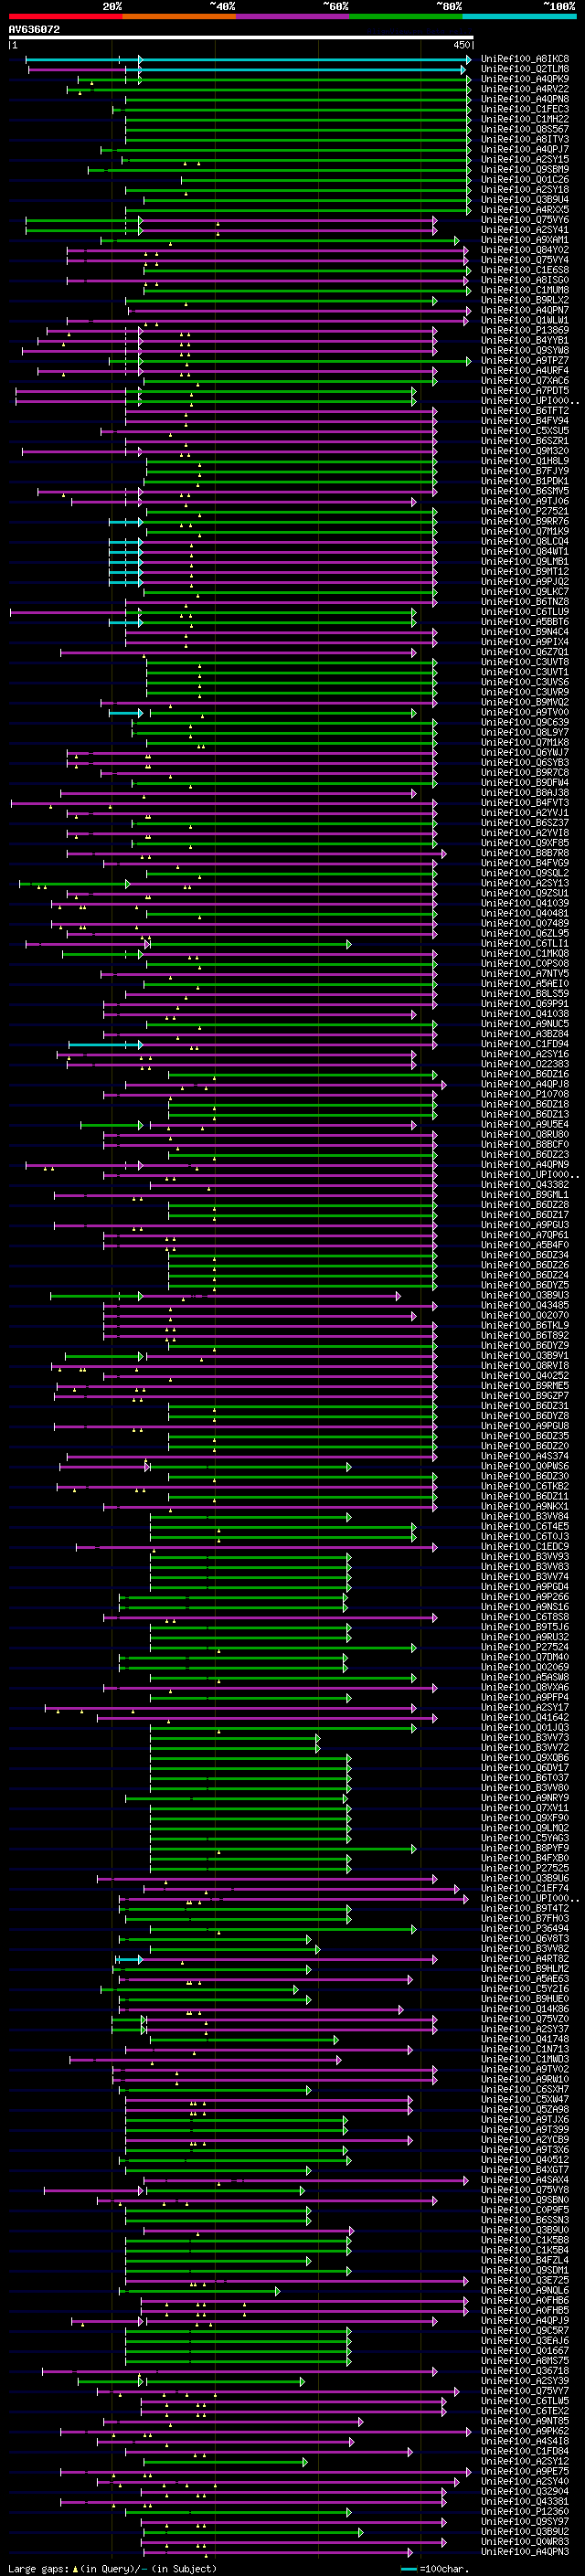Click the red 20% identity legend segment
Image resolution: width=585 pixels, height=2576 pixels.
pos(65,16)
